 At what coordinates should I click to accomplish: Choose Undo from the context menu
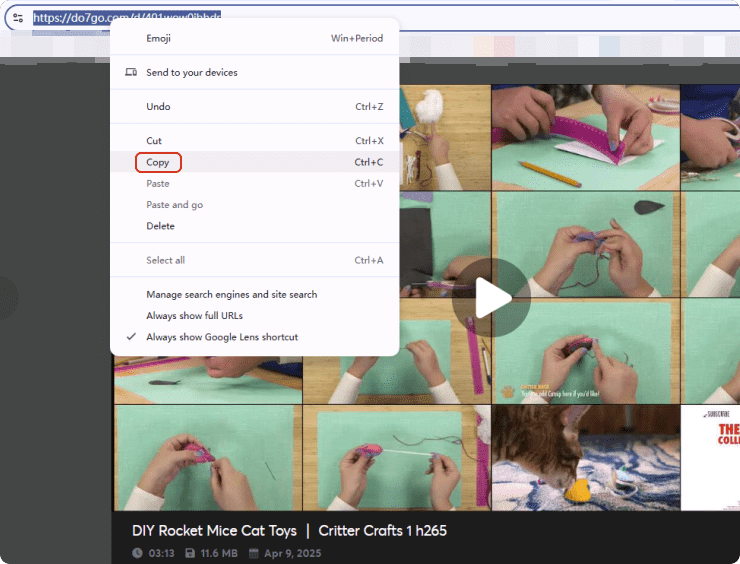tap(158, 107)
